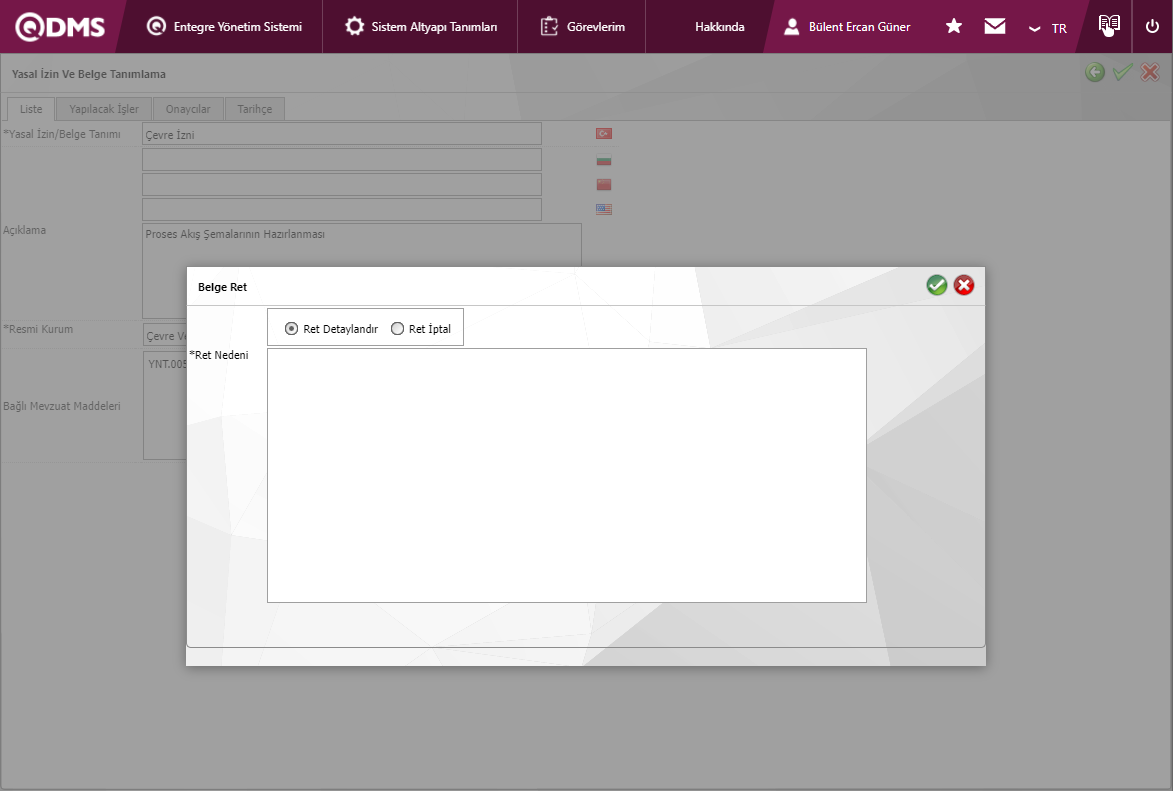Open the Görevlerim menu

point(582,27)
